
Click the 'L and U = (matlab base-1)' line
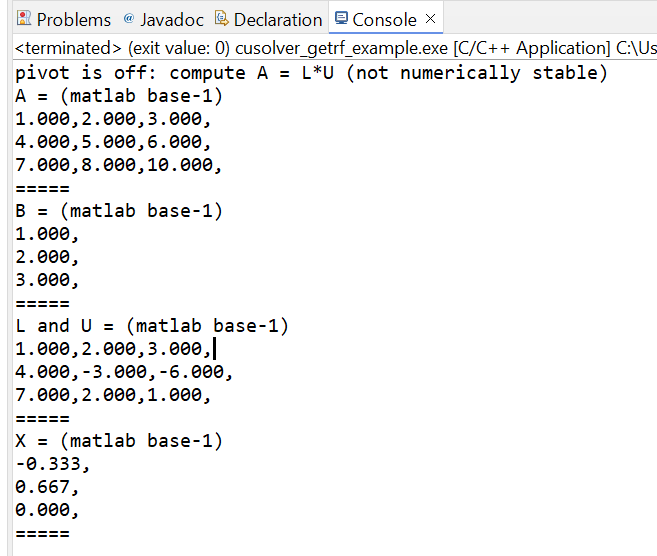[151, 326]
